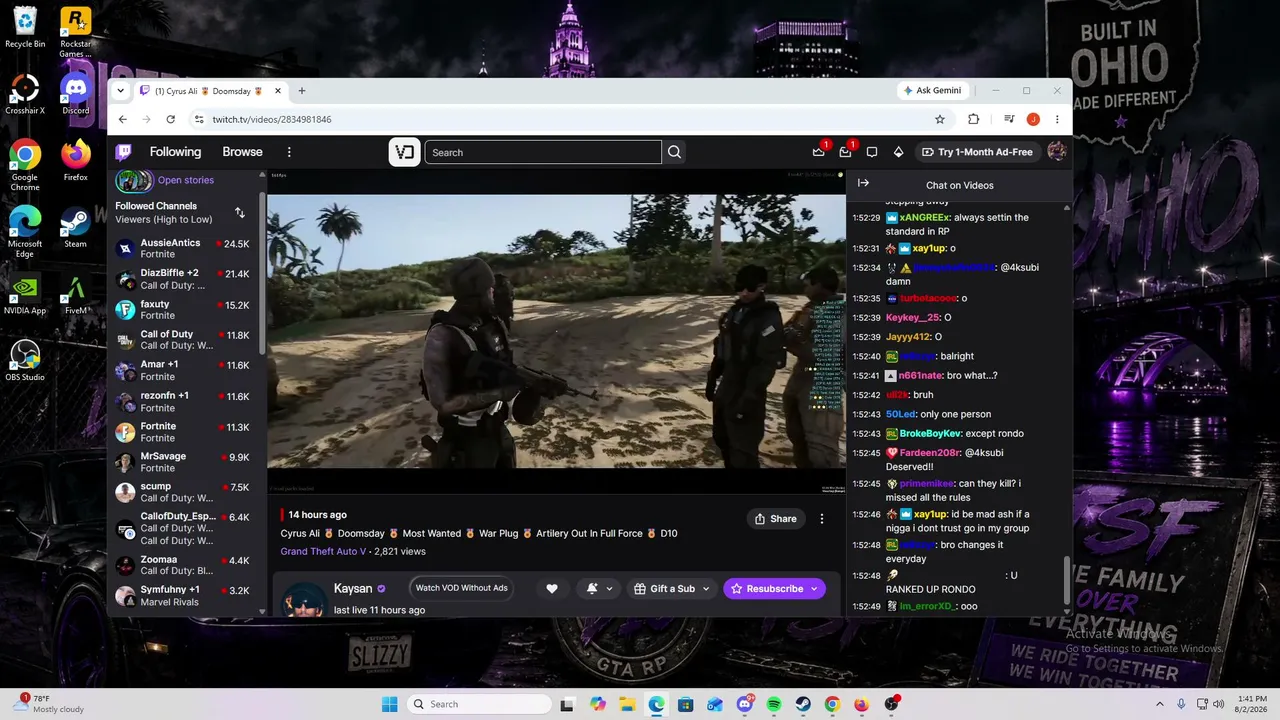1280x720 pixels.
Task: Open Twitch Prime loot crown icon
Action: point(819,152)
